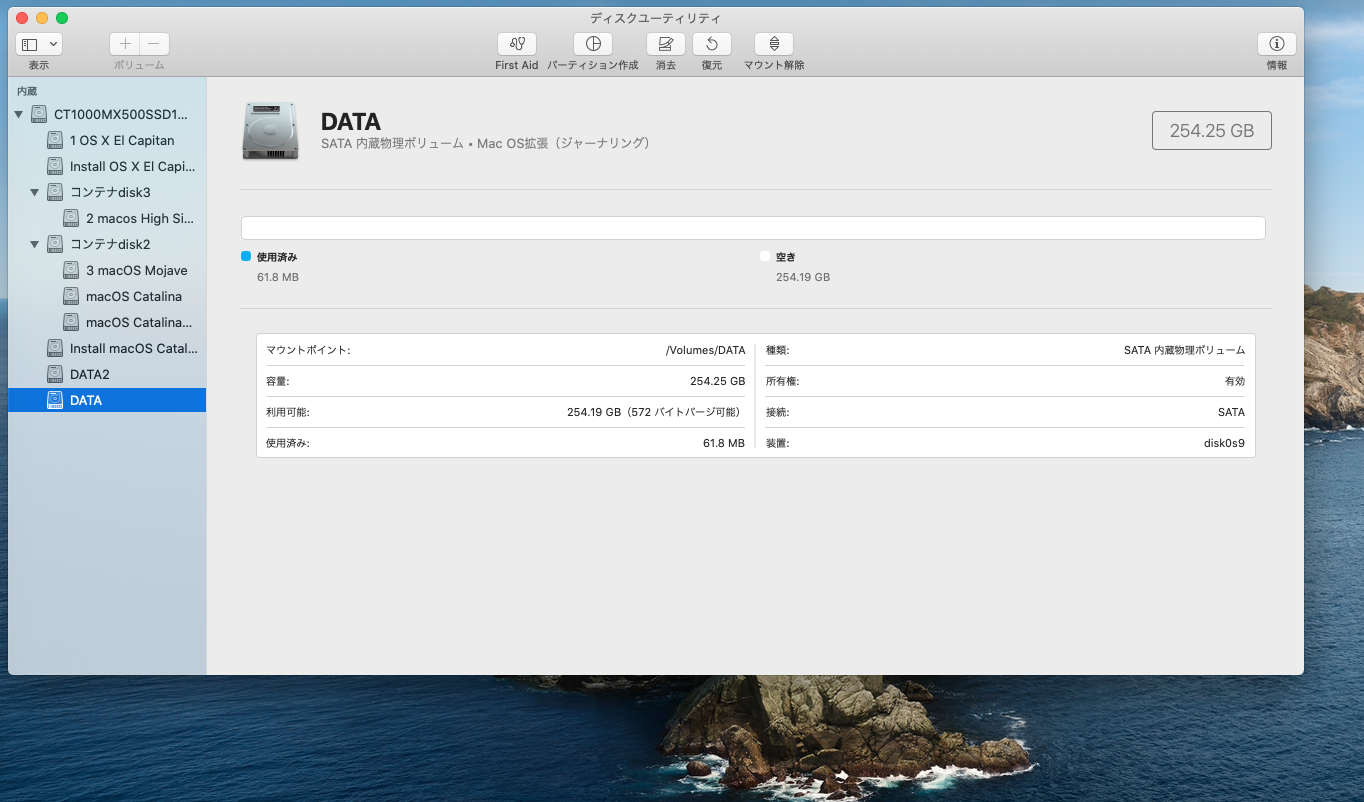Viewport: 1364px width, 802px height.
Task: Select the 1 OS X El Capitan volume
Action: click(107, 140)
